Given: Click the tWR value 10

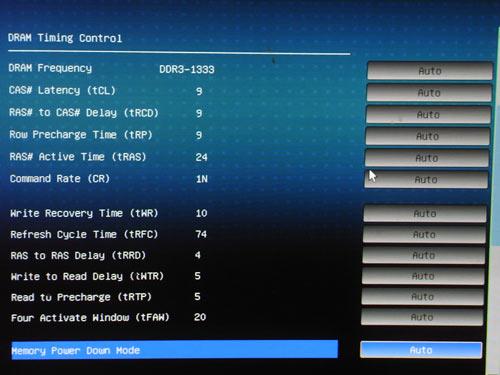Looking at the screenshot, I should (201, 213).
